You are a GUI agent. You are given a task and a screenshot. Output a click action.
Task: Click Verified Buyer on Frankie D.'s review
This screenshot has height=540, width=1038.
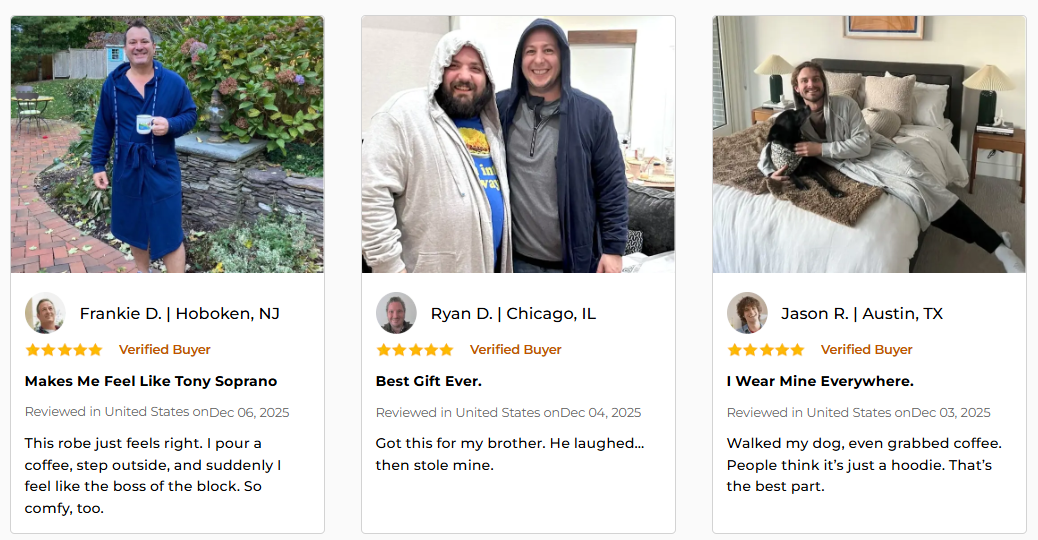[165, 350]
